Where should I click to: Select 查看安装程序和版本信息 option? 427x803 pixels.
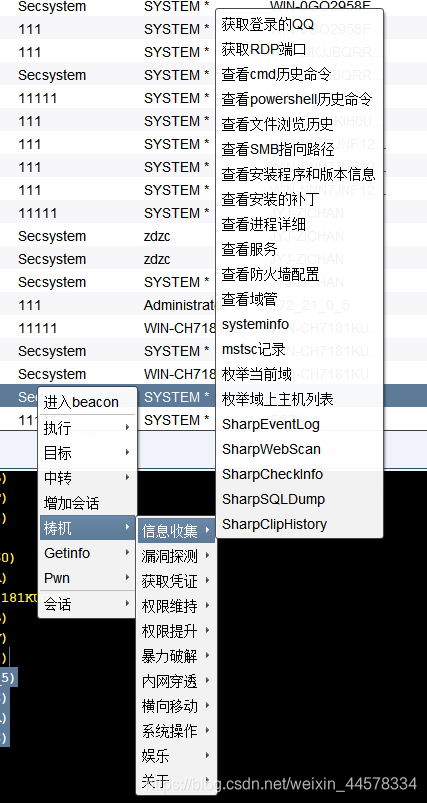point(300,174)
